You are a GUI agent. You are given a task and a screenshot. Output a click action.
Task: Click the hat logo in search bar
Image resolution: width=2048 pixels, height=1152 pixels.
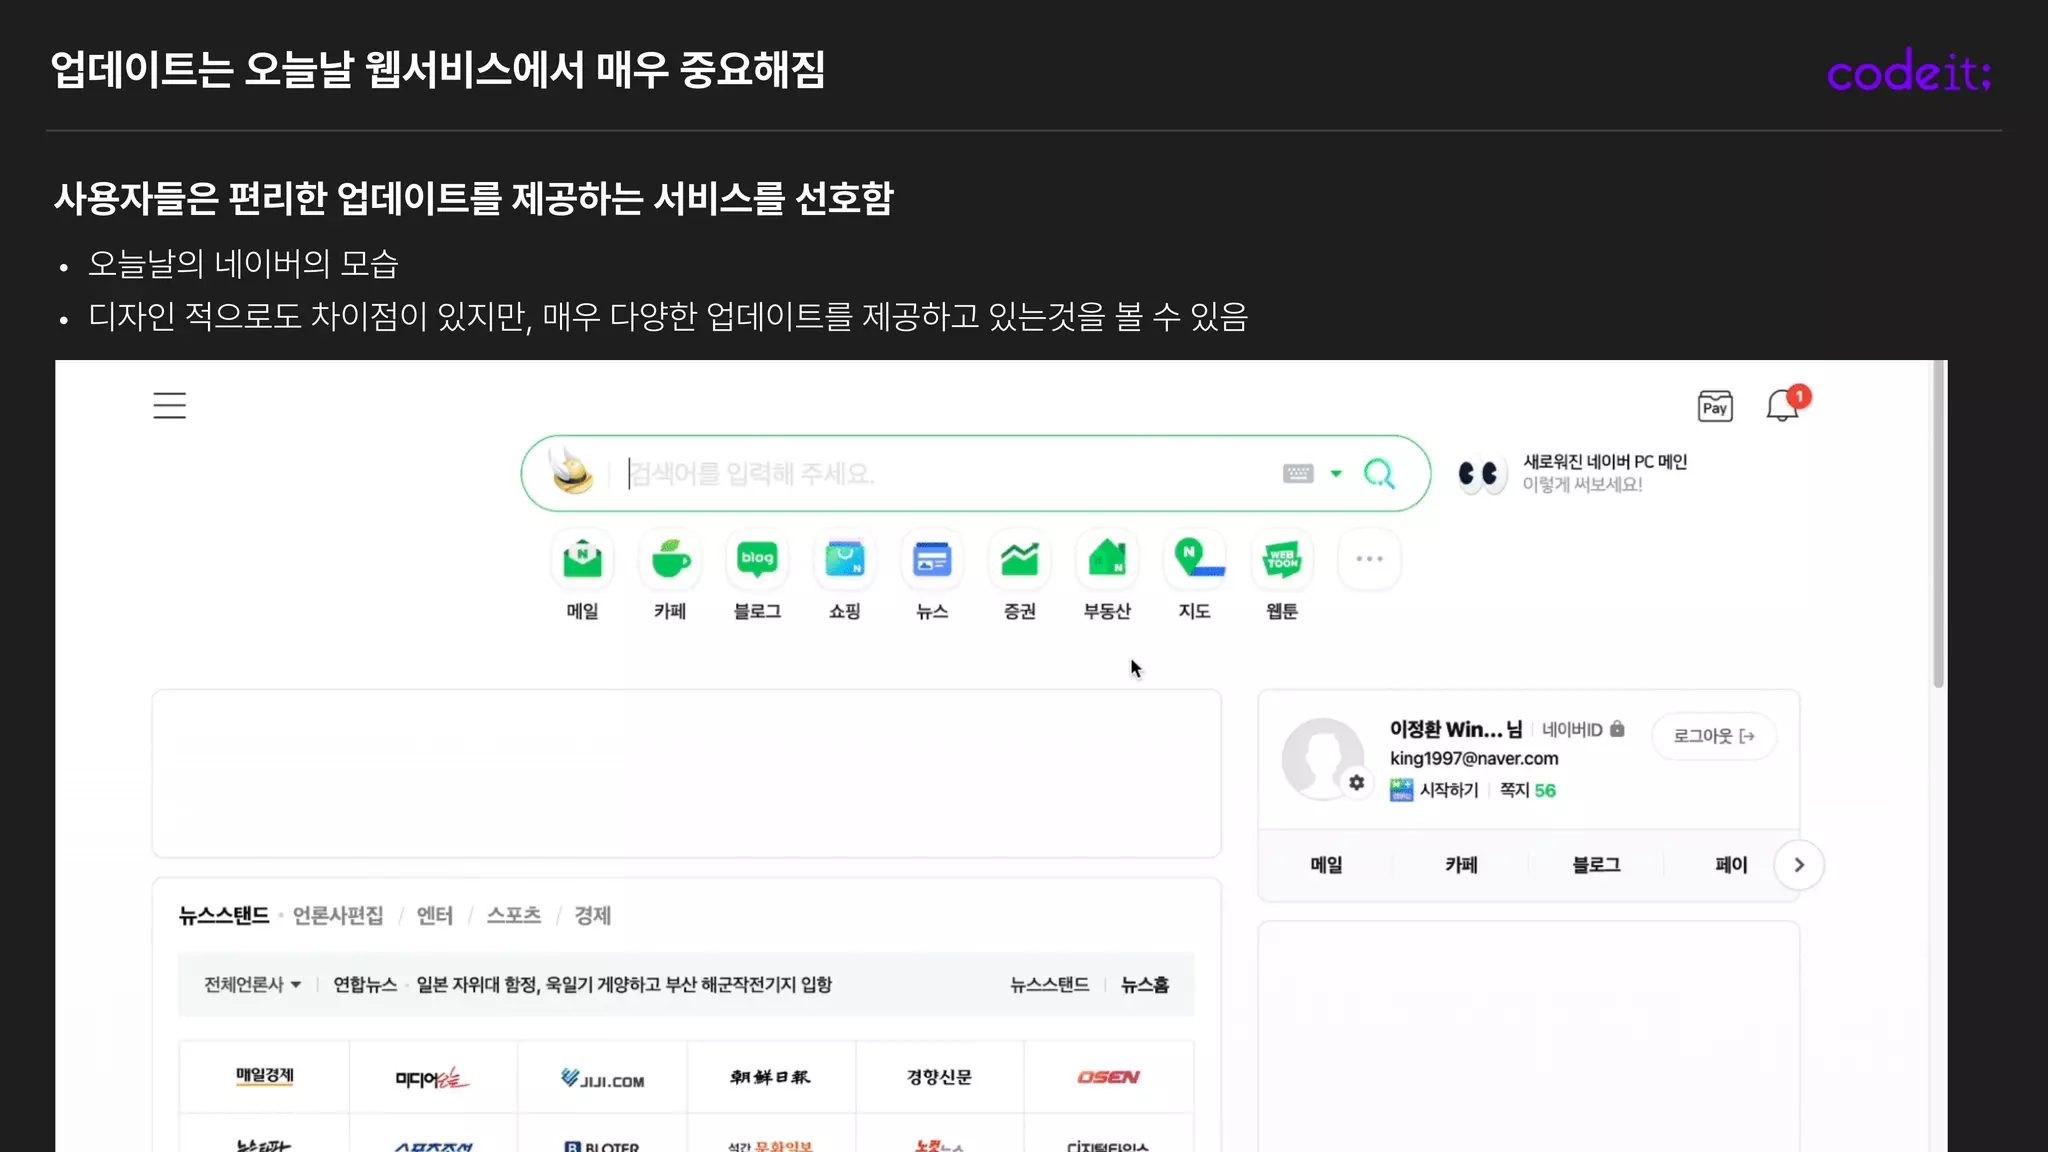(x=571, y=471)
